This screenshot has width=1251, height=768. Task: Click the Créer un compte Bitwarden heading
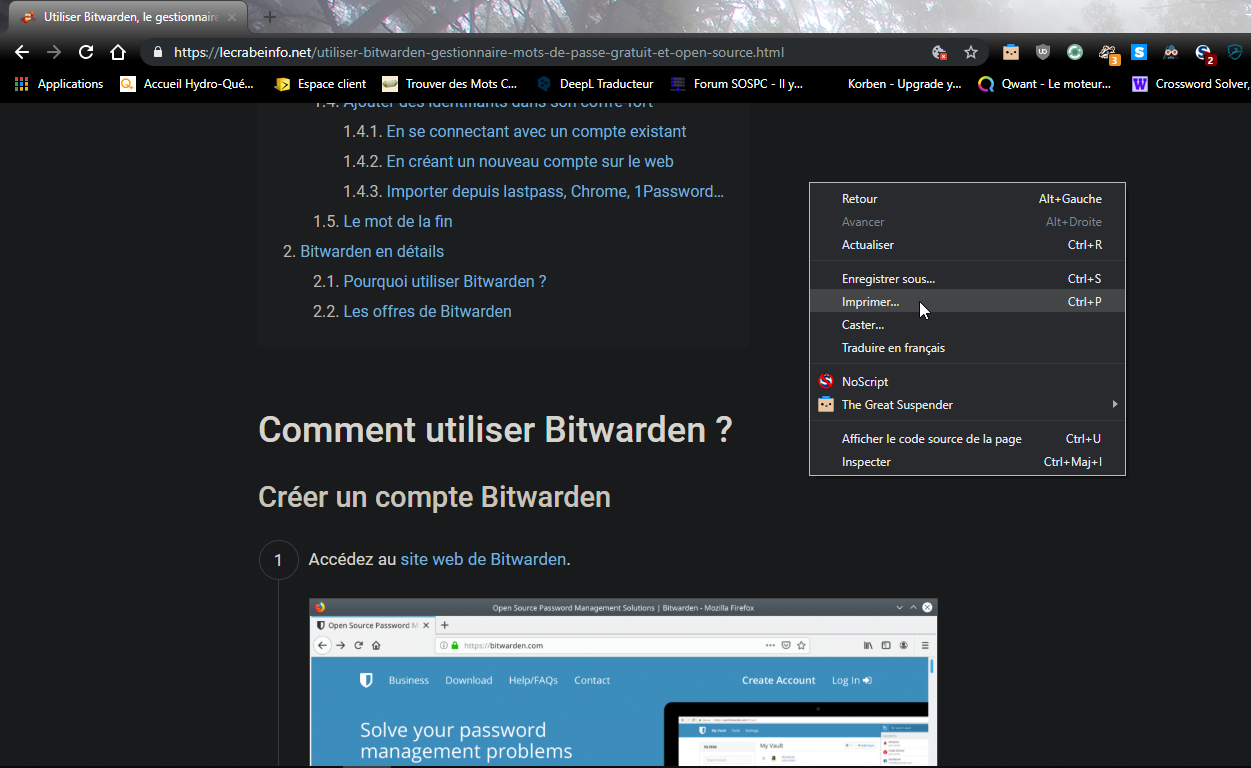[x=434, y=497]
